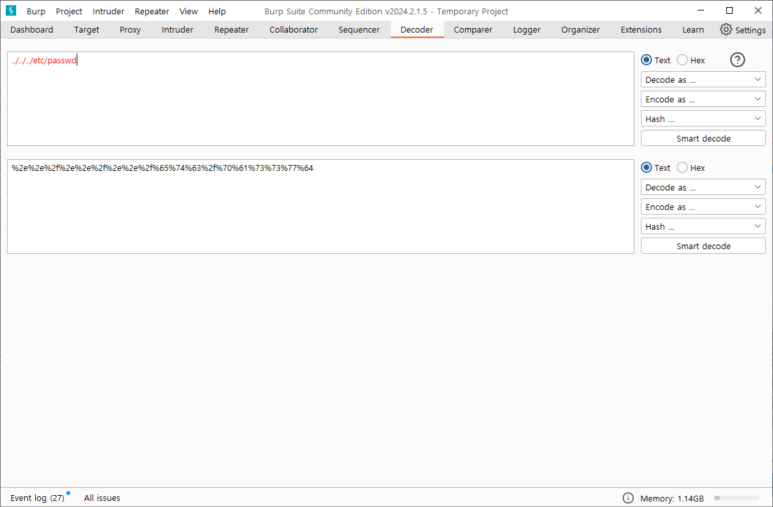
Task: Switch to the Repeater tab
Action: pyautogui.click(x=231, y=30)
